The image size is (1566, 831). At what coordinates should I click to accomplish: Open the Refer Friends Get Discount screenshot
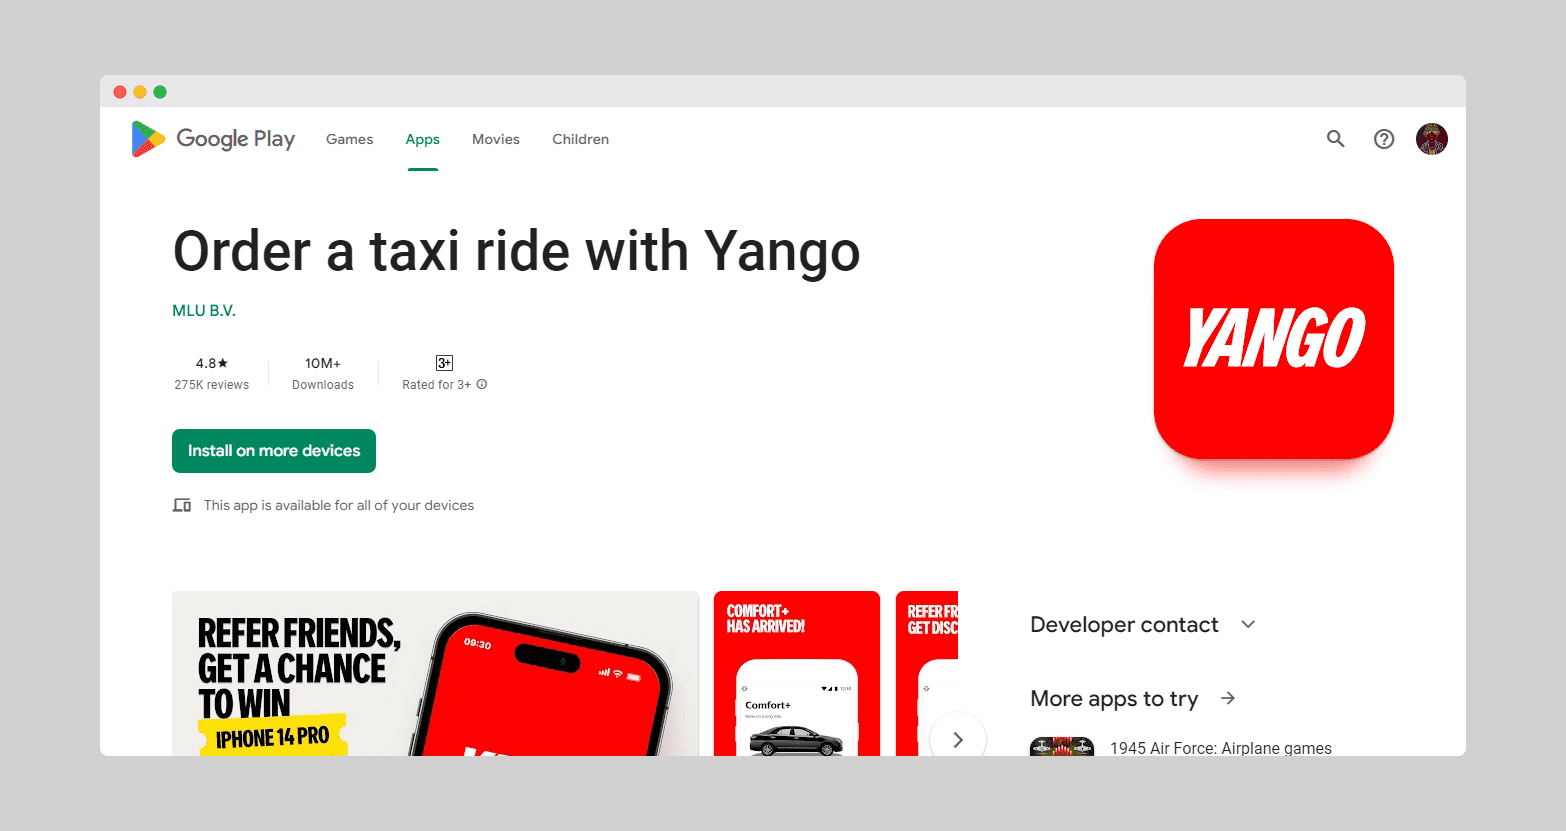click(927, 673)
